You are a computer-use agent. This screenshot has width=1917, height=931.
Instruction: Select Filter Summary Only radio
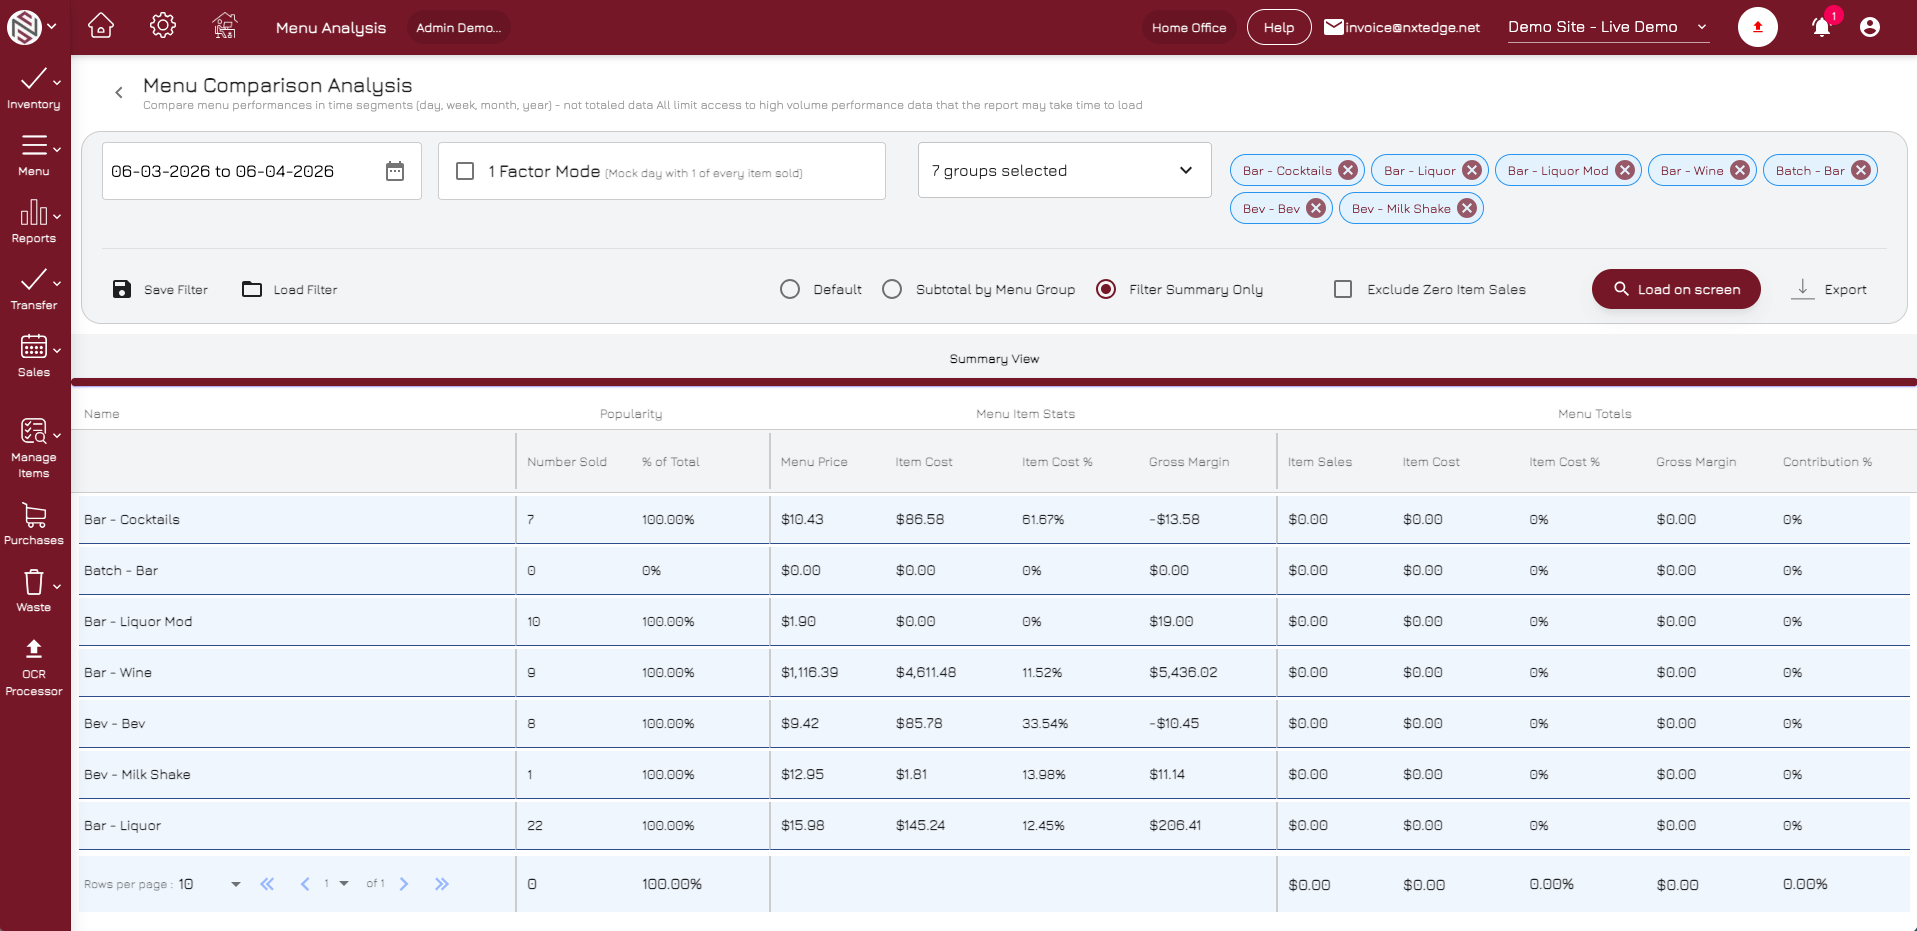pos(1106,289)
